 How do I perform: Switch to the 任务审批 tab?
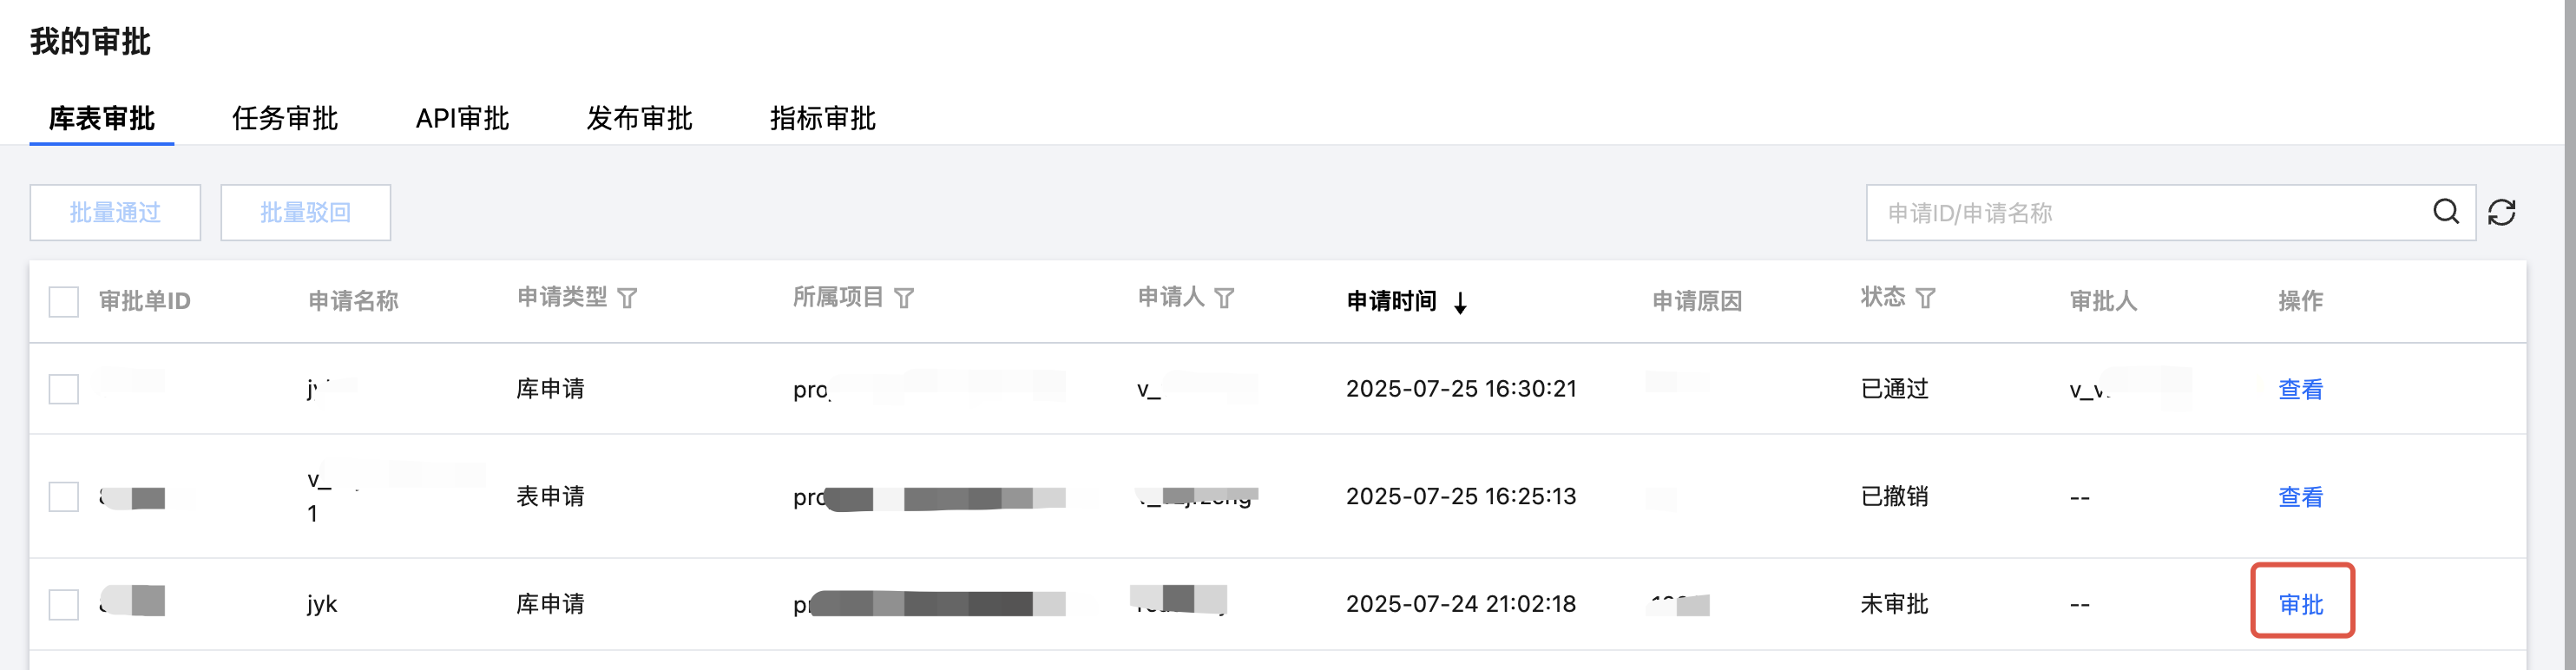coord(285,119)
